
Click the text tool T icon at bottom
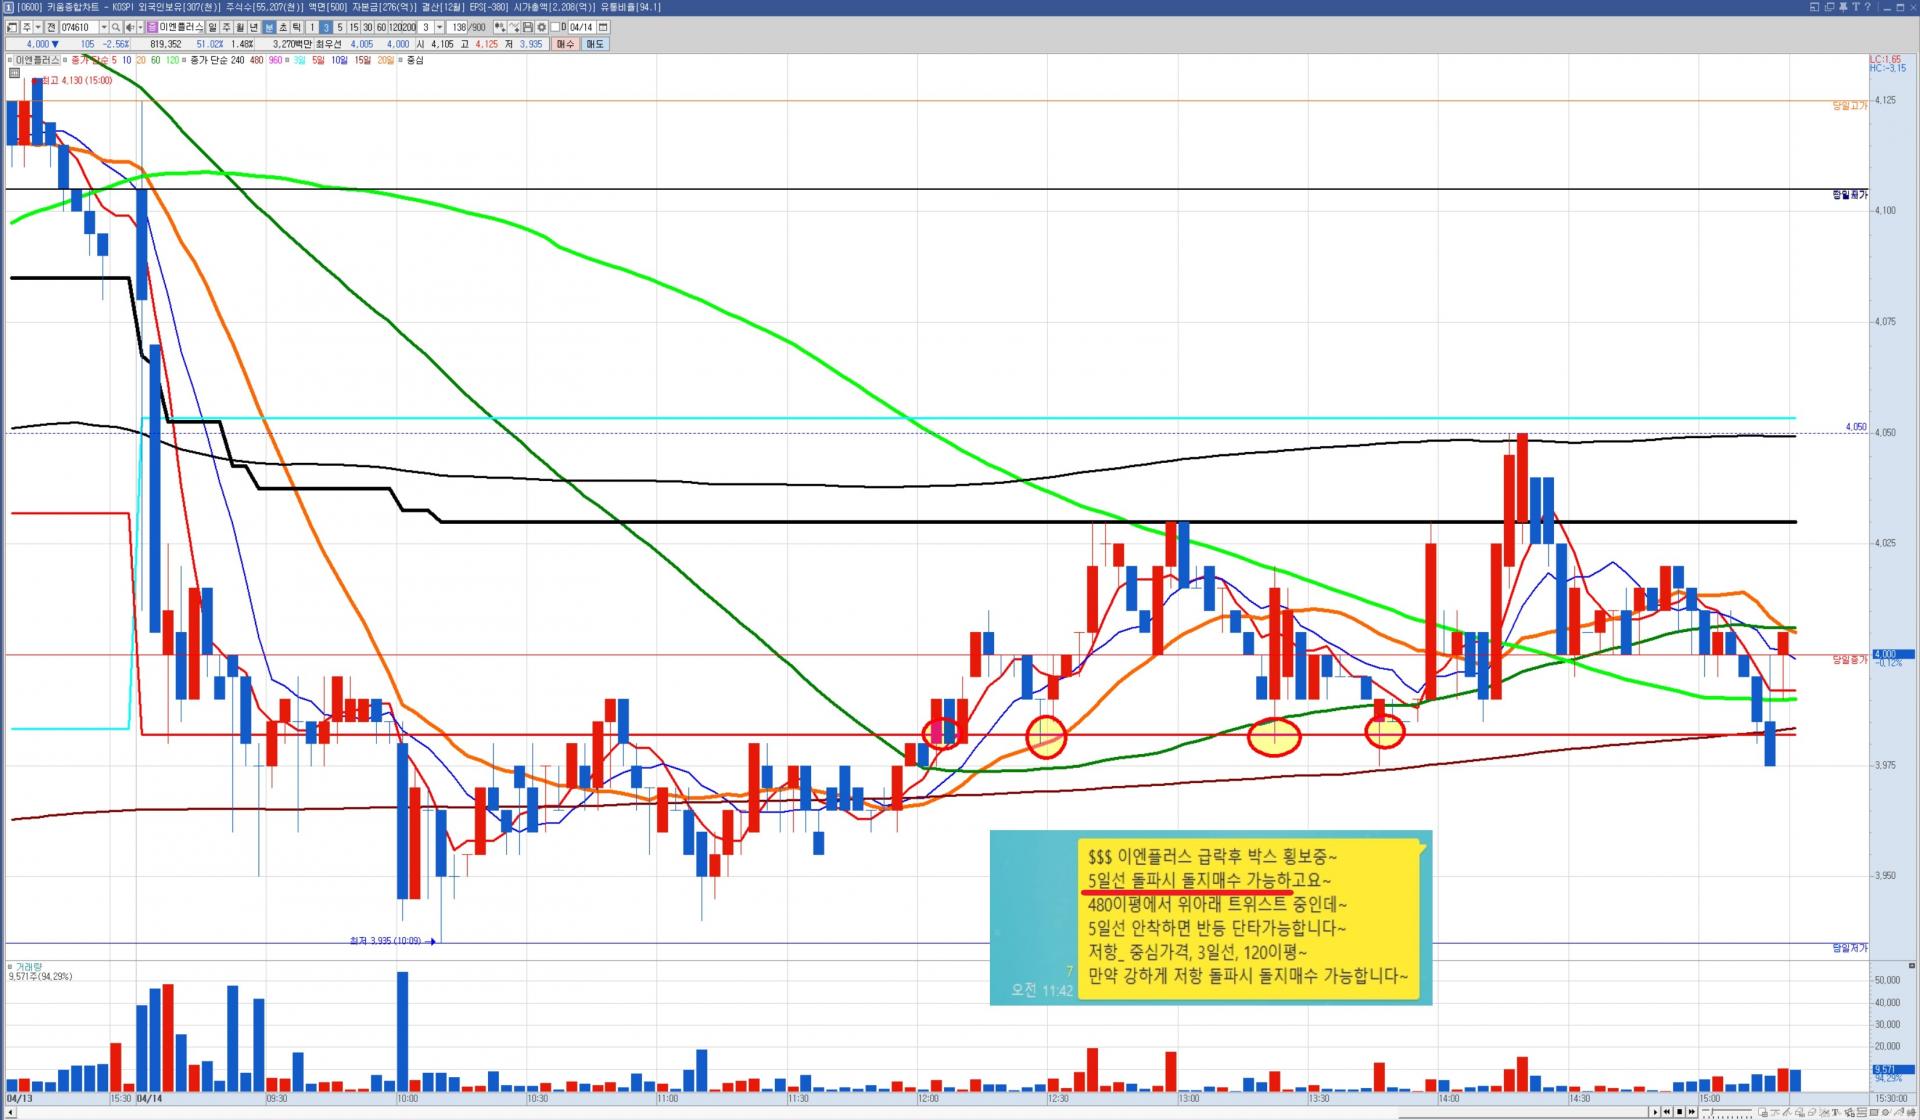click(x=1835, y=1112)
